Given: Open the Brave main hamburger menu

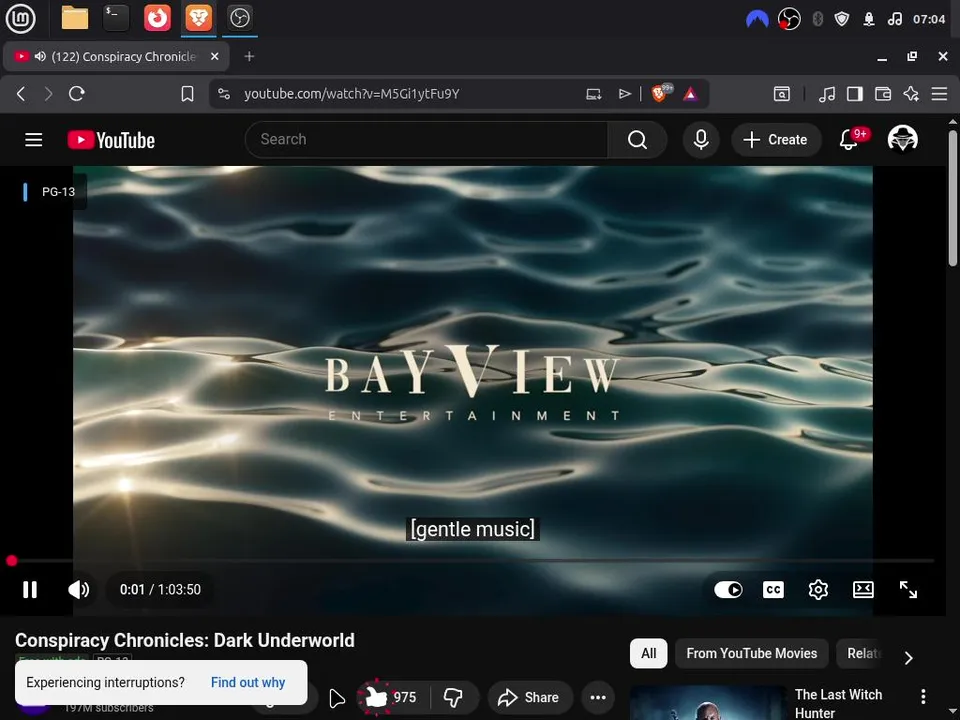Looking at the screenshot, I should 939,94.
